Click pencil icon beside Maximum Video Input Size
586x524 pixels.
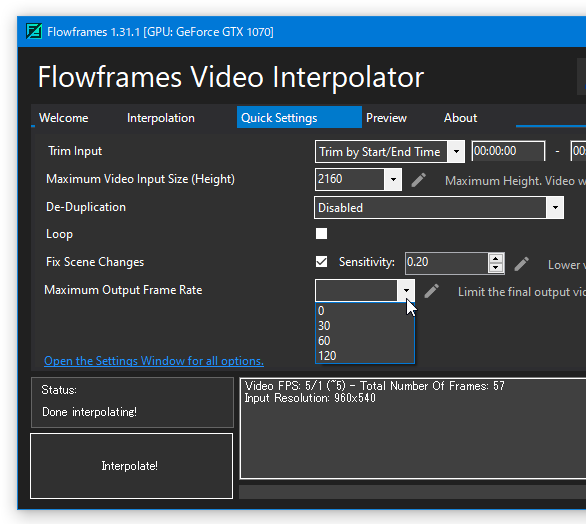(419, 180)
